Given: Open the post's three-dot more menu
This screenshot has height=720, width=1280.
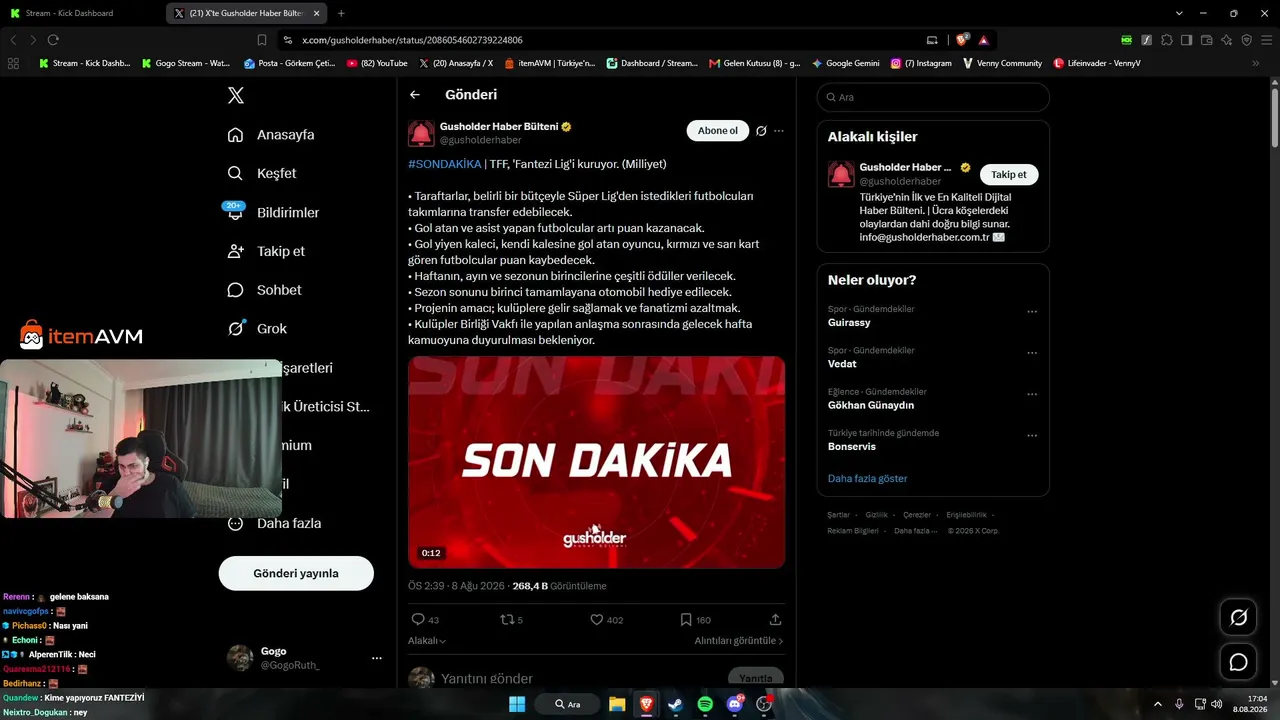Looking at the screenshot, I should (779, 131).
